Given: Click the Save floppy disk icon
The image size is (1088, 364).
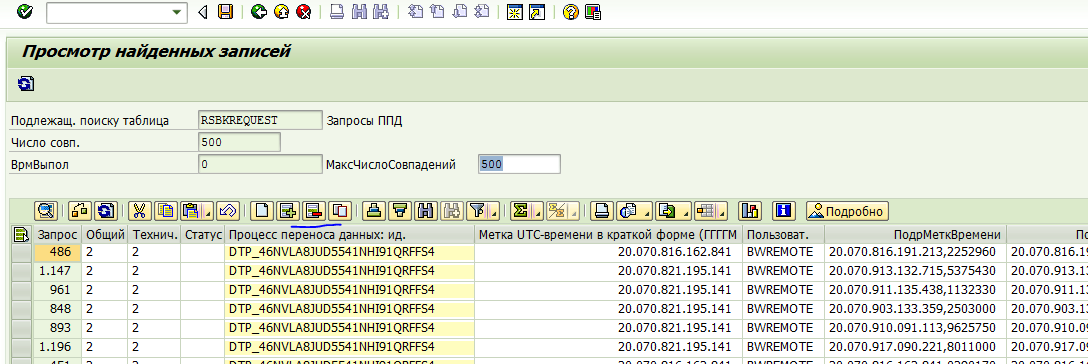Looking at the screenshot, I should (x=225, y=12).
